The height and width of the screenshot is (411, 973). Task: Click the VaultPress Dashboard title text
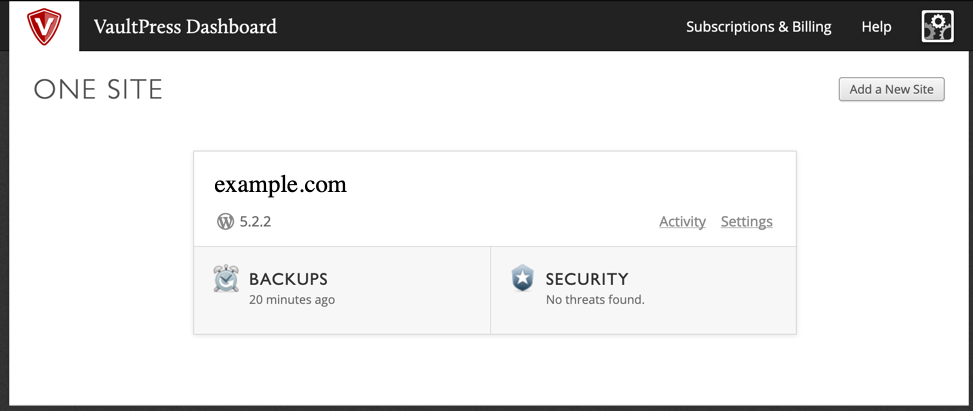[x=185, y=27]
